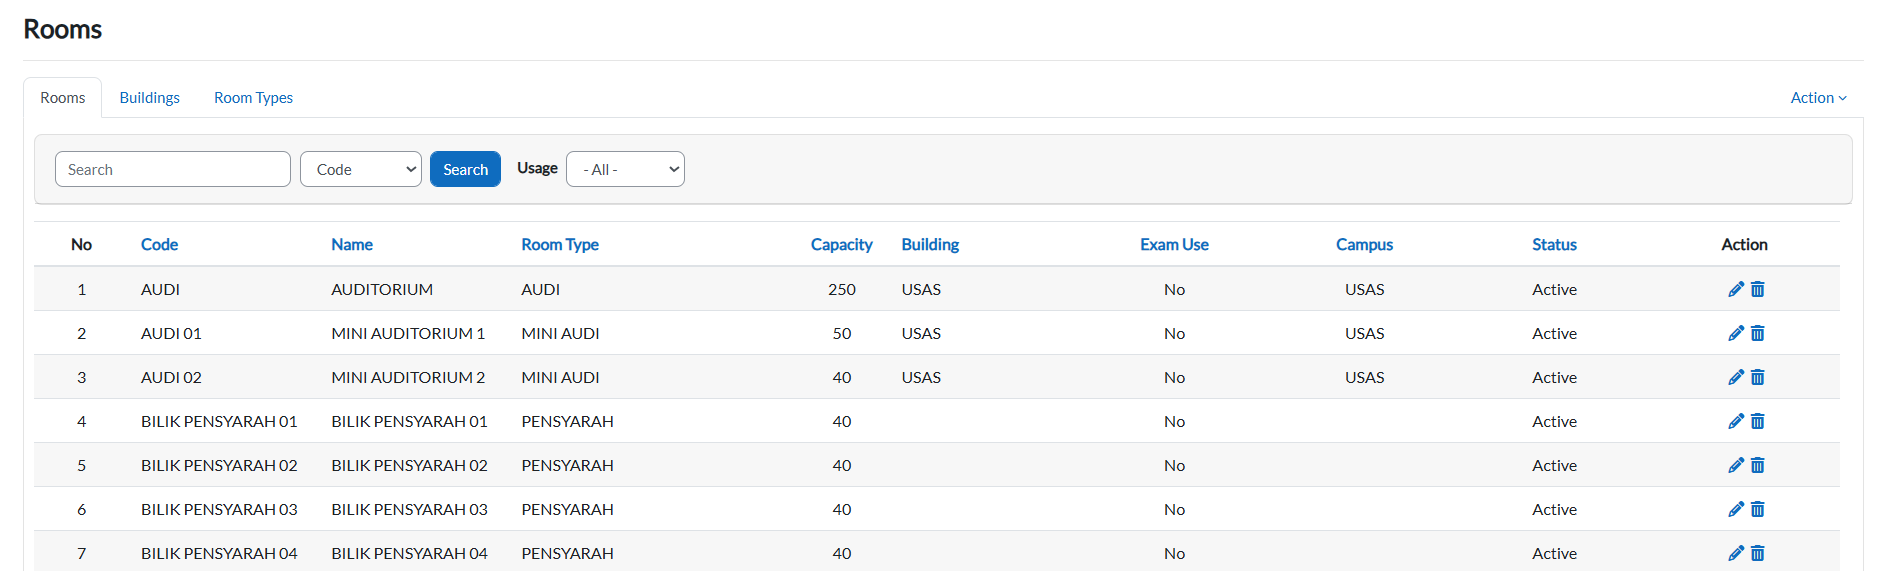This screenshot has height=571, width=1890.
Task: Sort the table by Campus header
Action: 1363,244
